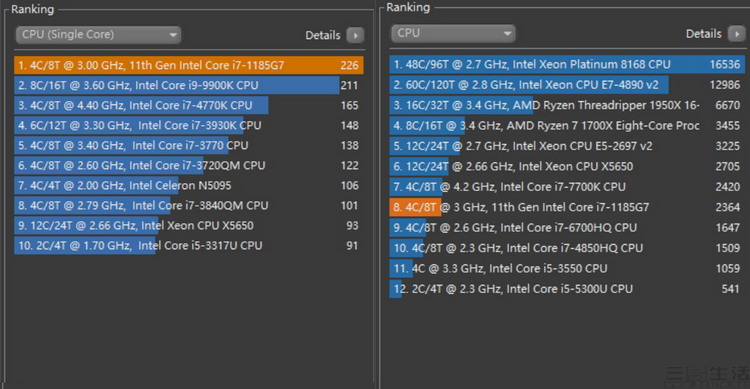Select the Xeon E5-2697 v2 row
This screenshot has height=389, width=750.
pyautogui.click(x=567, y=146)
